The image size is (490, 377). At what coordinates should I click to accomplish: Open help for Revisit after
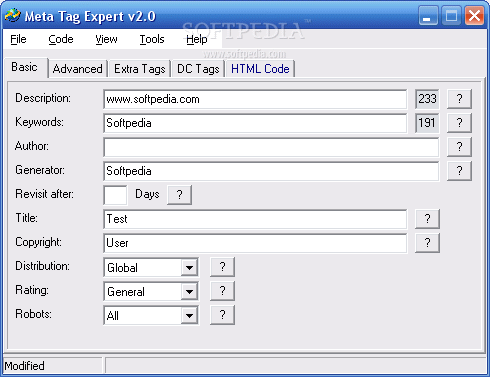pyautogui.click(x=179, y=195)
